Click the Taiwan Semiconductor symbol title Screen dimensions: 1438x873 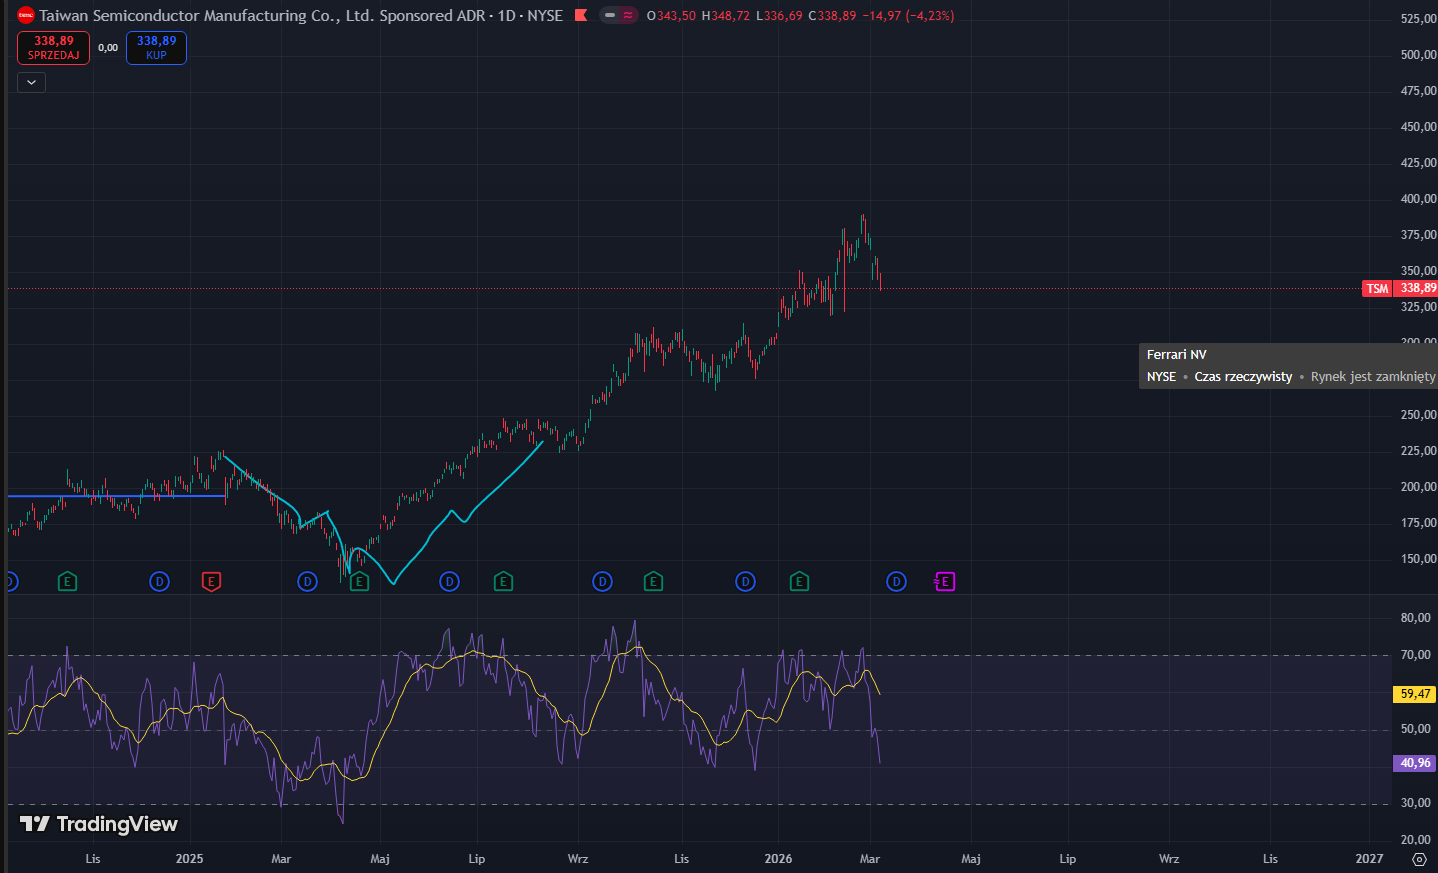click(x=300, y=15)
